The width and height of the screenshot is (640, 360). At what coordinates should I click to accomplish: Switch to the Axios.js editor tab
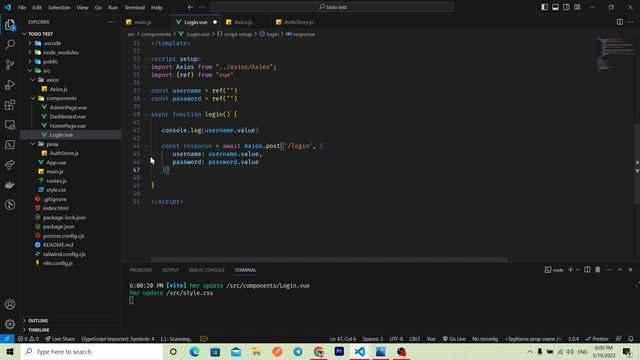point(243,22)
